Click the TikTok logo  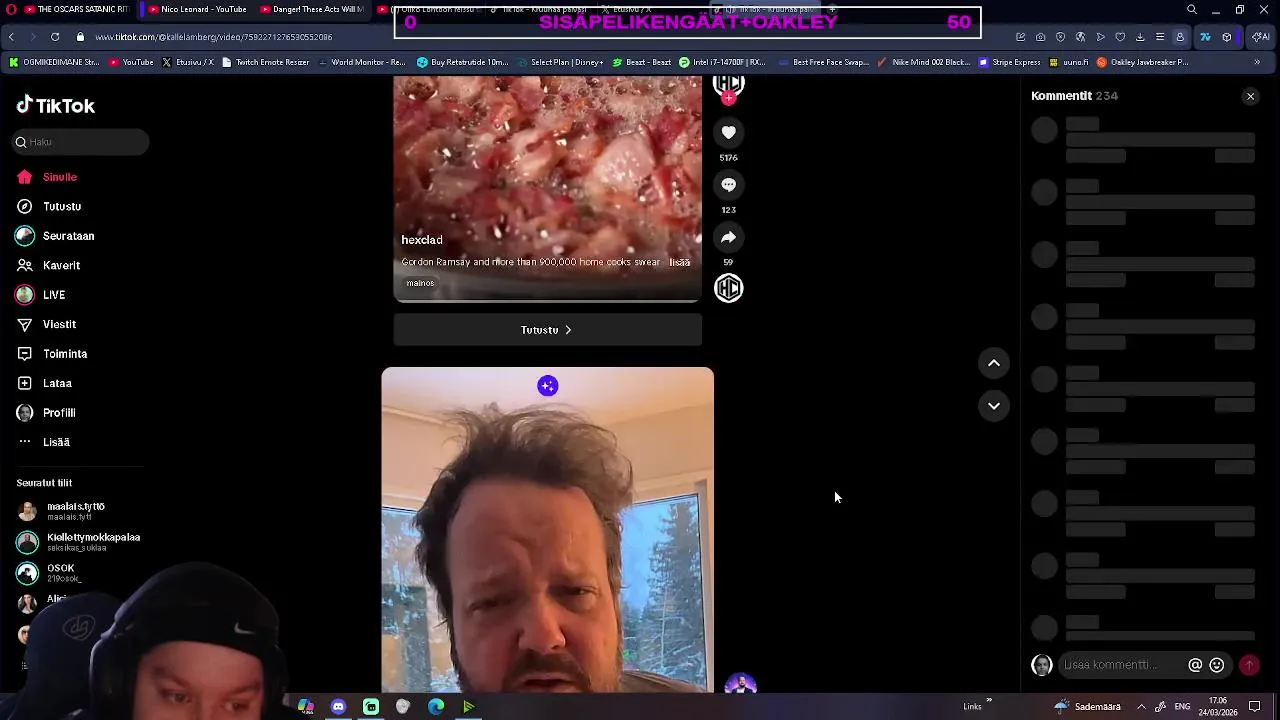[x=56, y=106]
